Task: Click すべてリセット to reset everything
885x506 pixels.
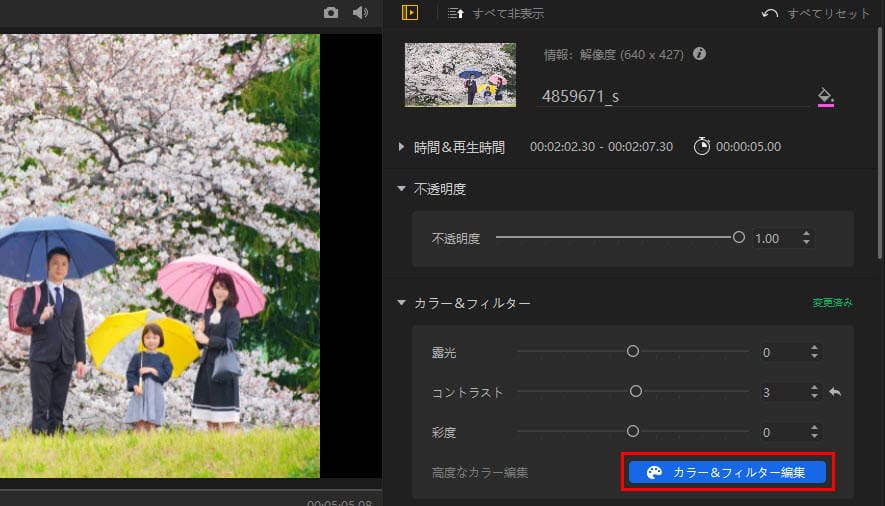Action: click(x=829, y=13)
